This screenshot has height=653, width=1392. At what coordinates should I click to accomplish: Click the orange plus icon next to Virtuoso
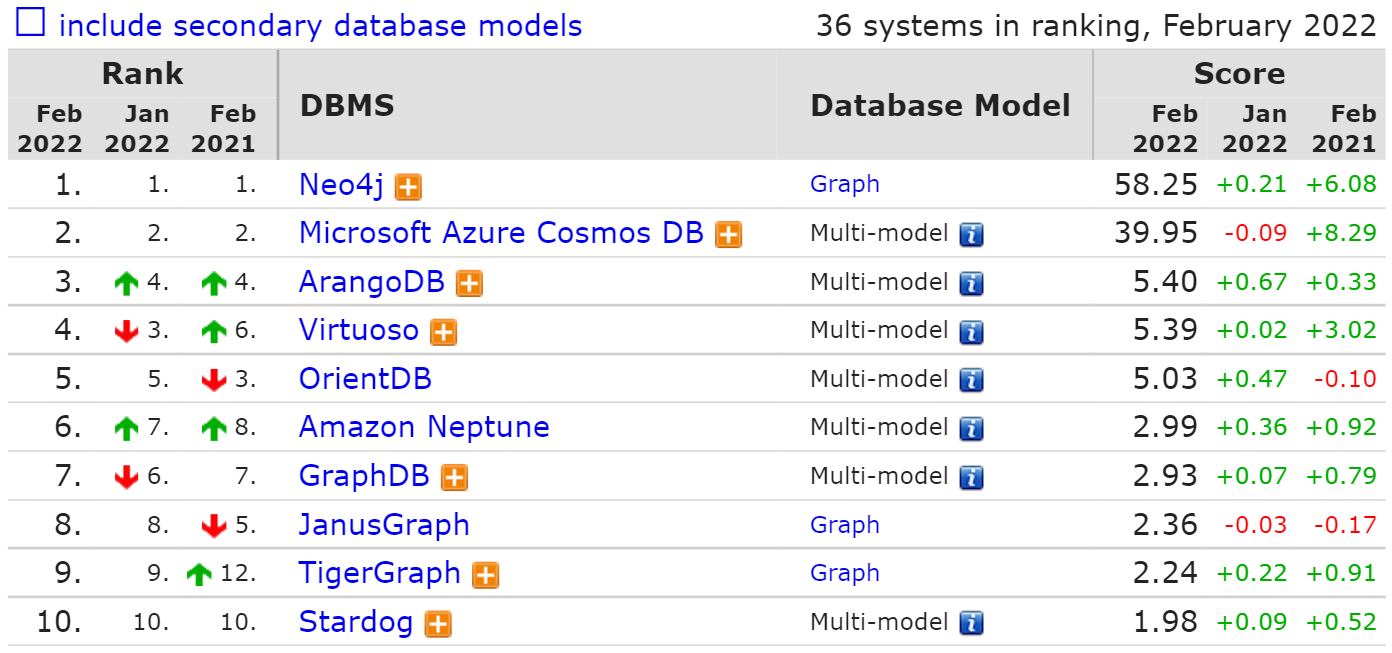pyautogui.click(x=444, y=332)
